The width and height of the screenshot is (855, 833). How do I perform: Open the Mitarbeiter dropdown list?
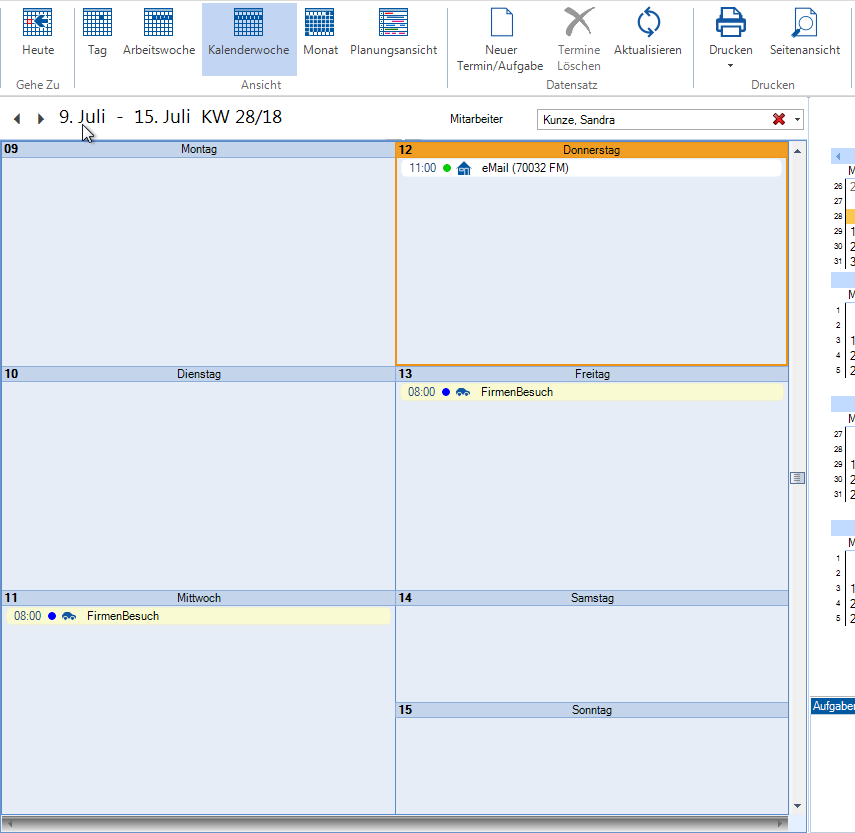tap(797, 120)
